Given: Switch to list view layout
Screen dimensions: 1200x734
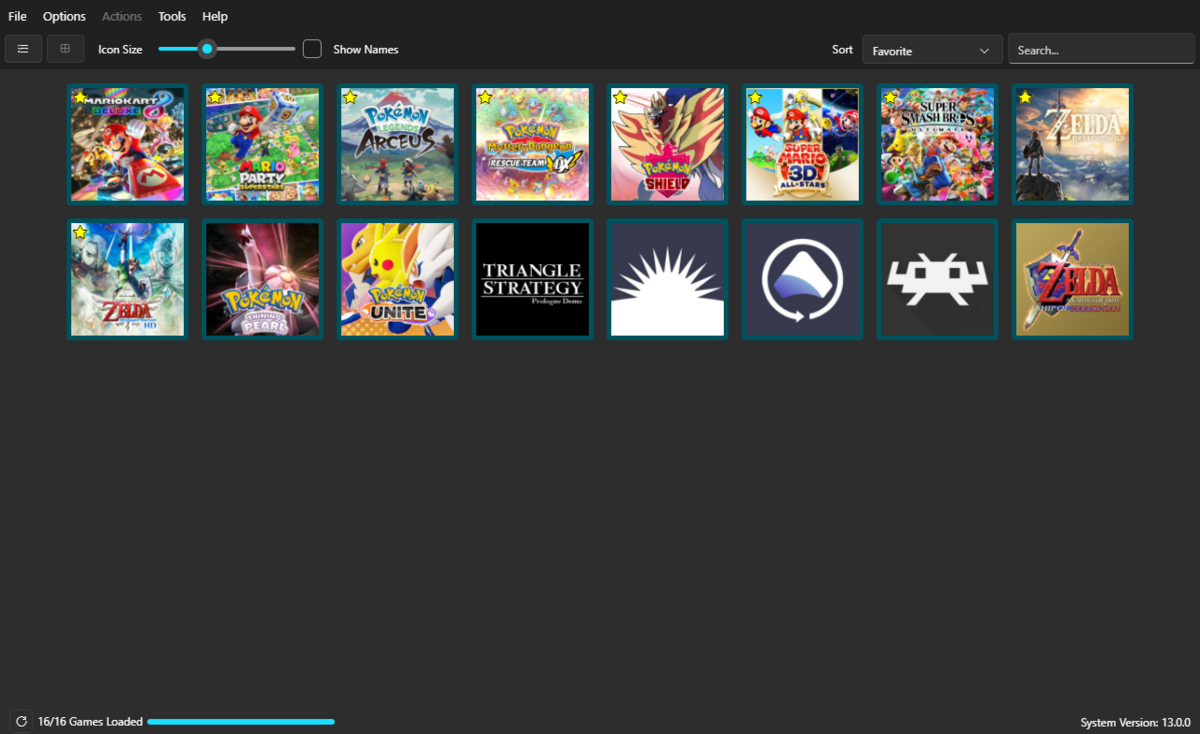Looking at the screenshot, I should [x=23, y=49].
